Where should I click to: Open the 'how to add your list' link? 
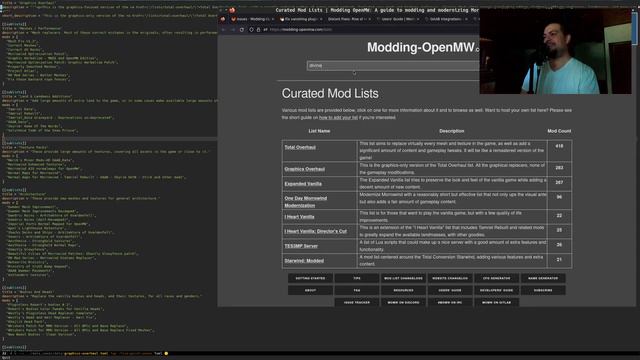coord(338,118)
